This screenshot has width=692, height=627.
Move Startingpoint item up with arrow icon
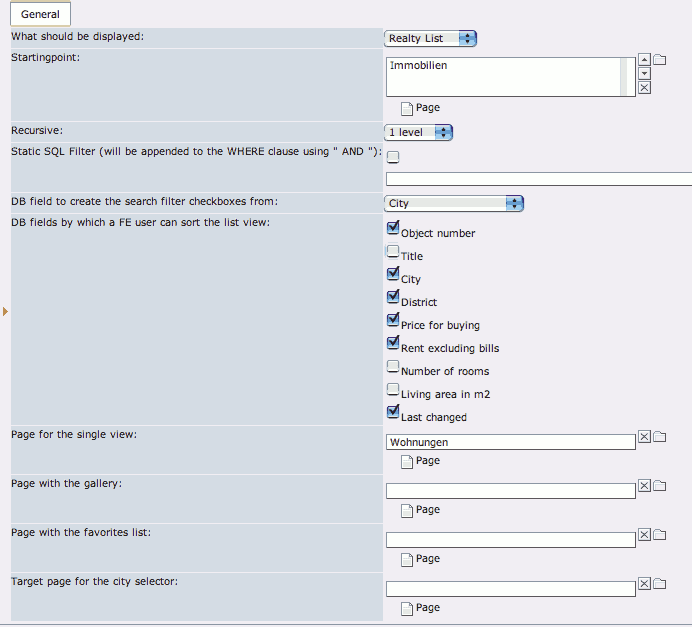click(x=644, y=60)
